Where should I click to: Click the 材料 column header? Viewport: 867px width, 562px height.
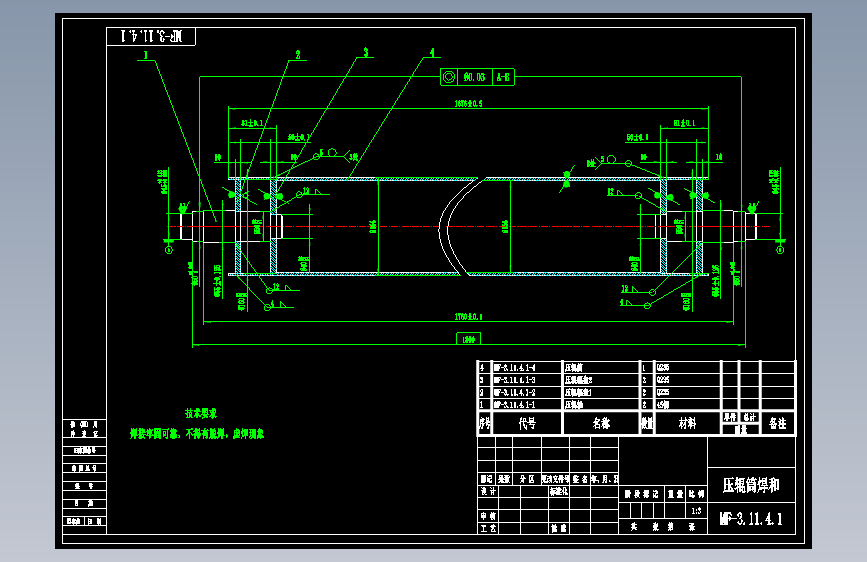coord(687,423)
